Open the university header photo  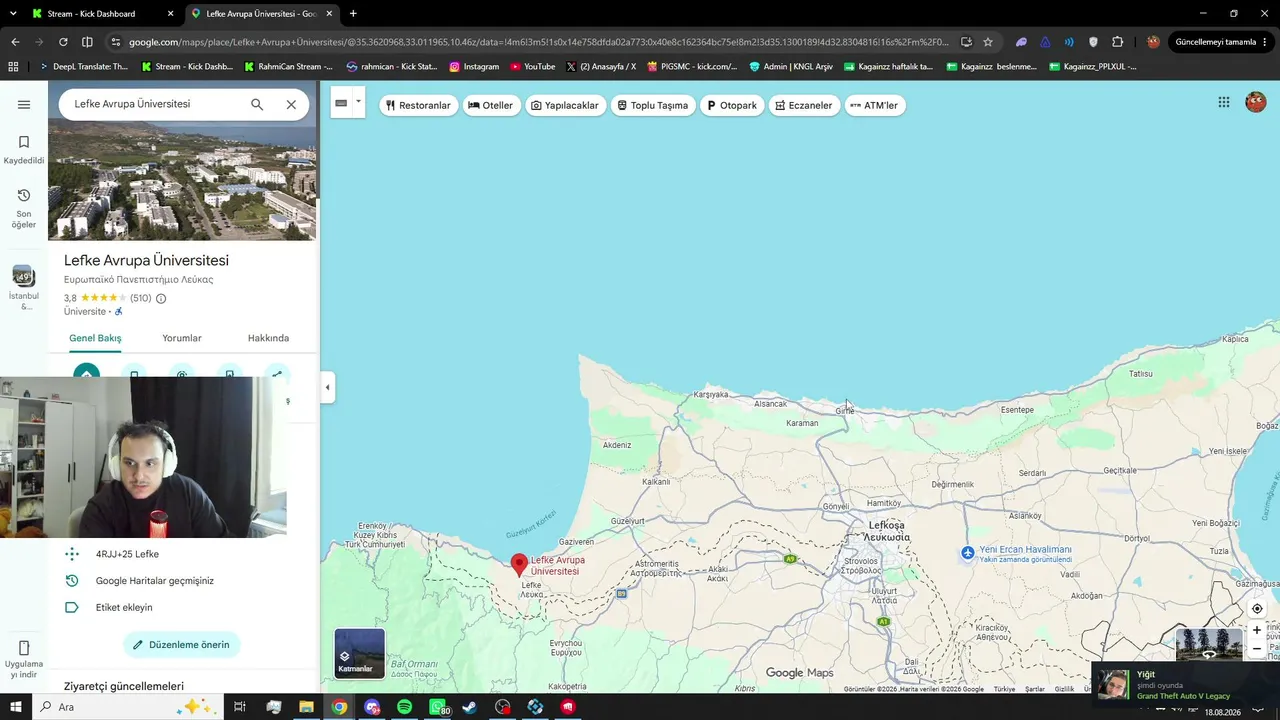coord(182,182)
